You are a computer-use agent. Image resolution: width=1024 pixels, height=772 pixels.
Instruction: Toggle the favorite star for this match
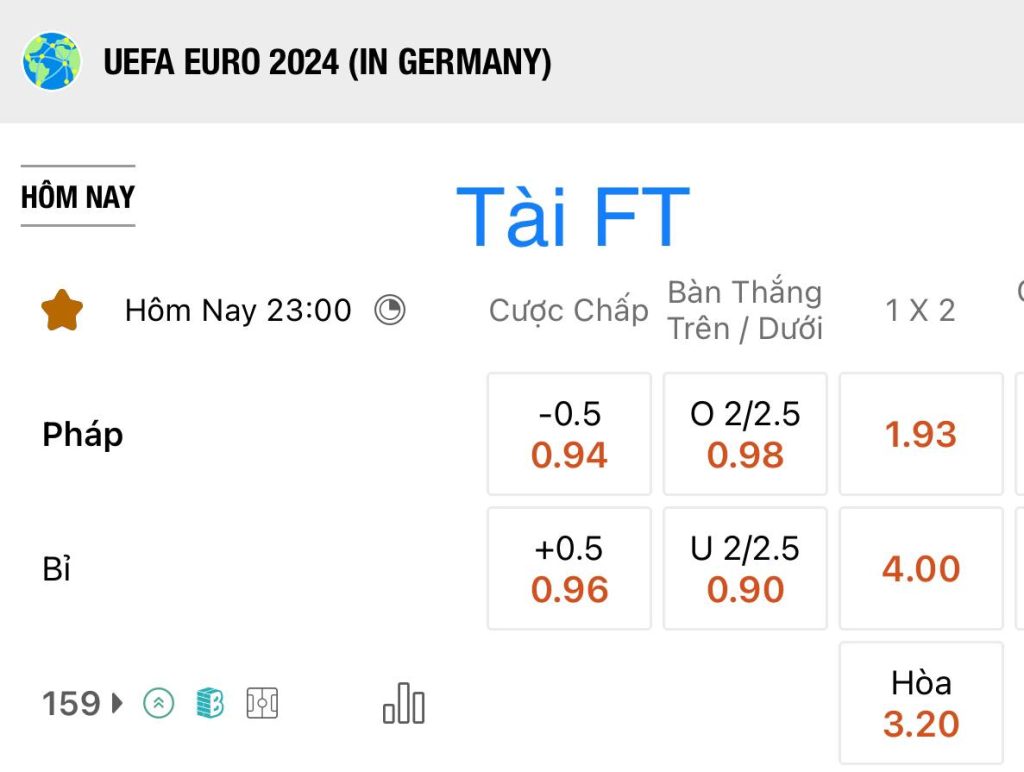point(62,310)
